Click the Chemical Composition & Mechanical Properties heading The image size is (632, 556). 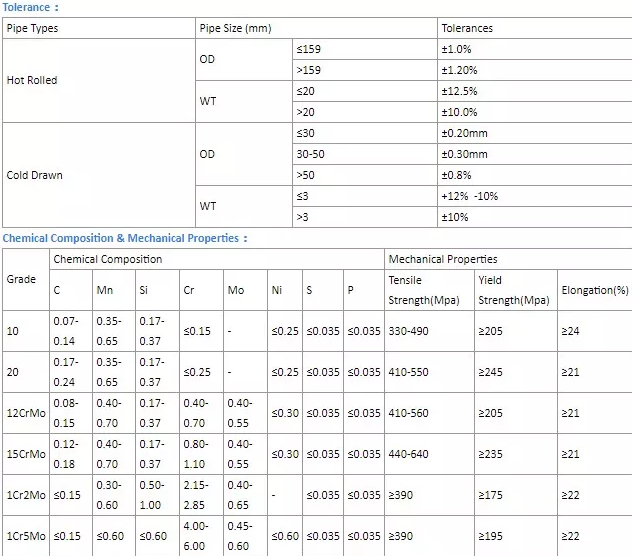point(124,238)
